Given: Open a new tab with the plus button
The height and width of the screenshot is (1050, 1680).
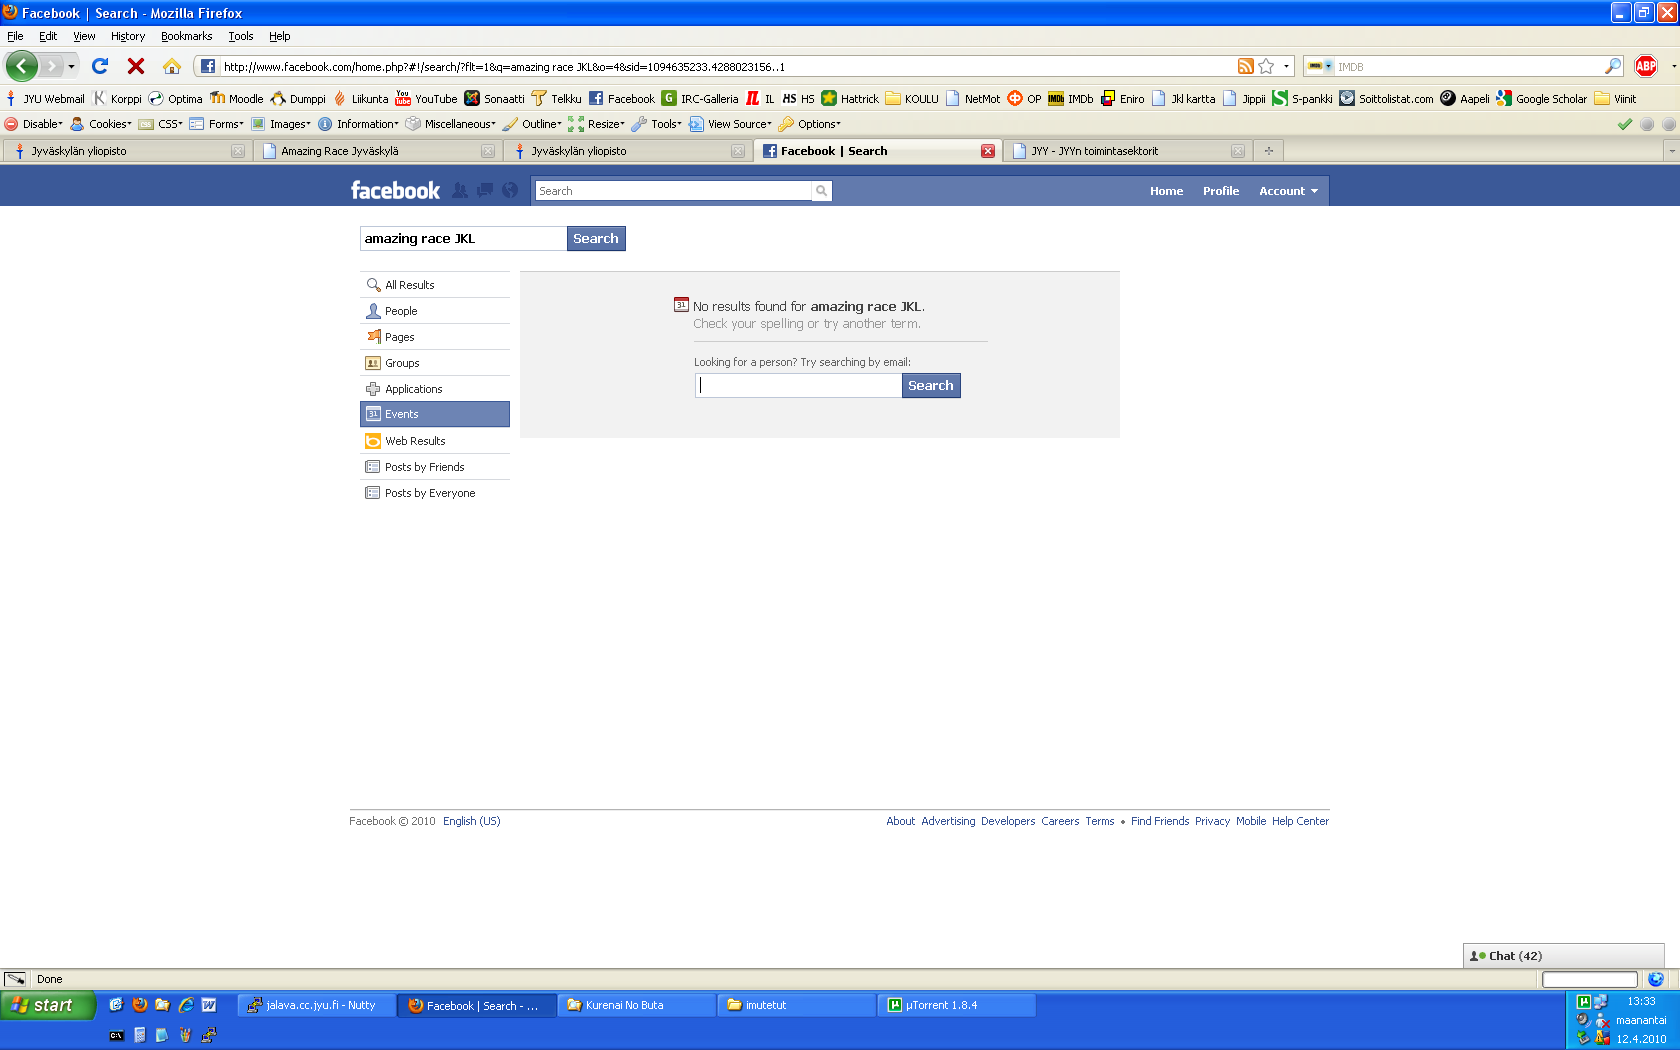Looking at the screenshot, I should point(1269,151).
